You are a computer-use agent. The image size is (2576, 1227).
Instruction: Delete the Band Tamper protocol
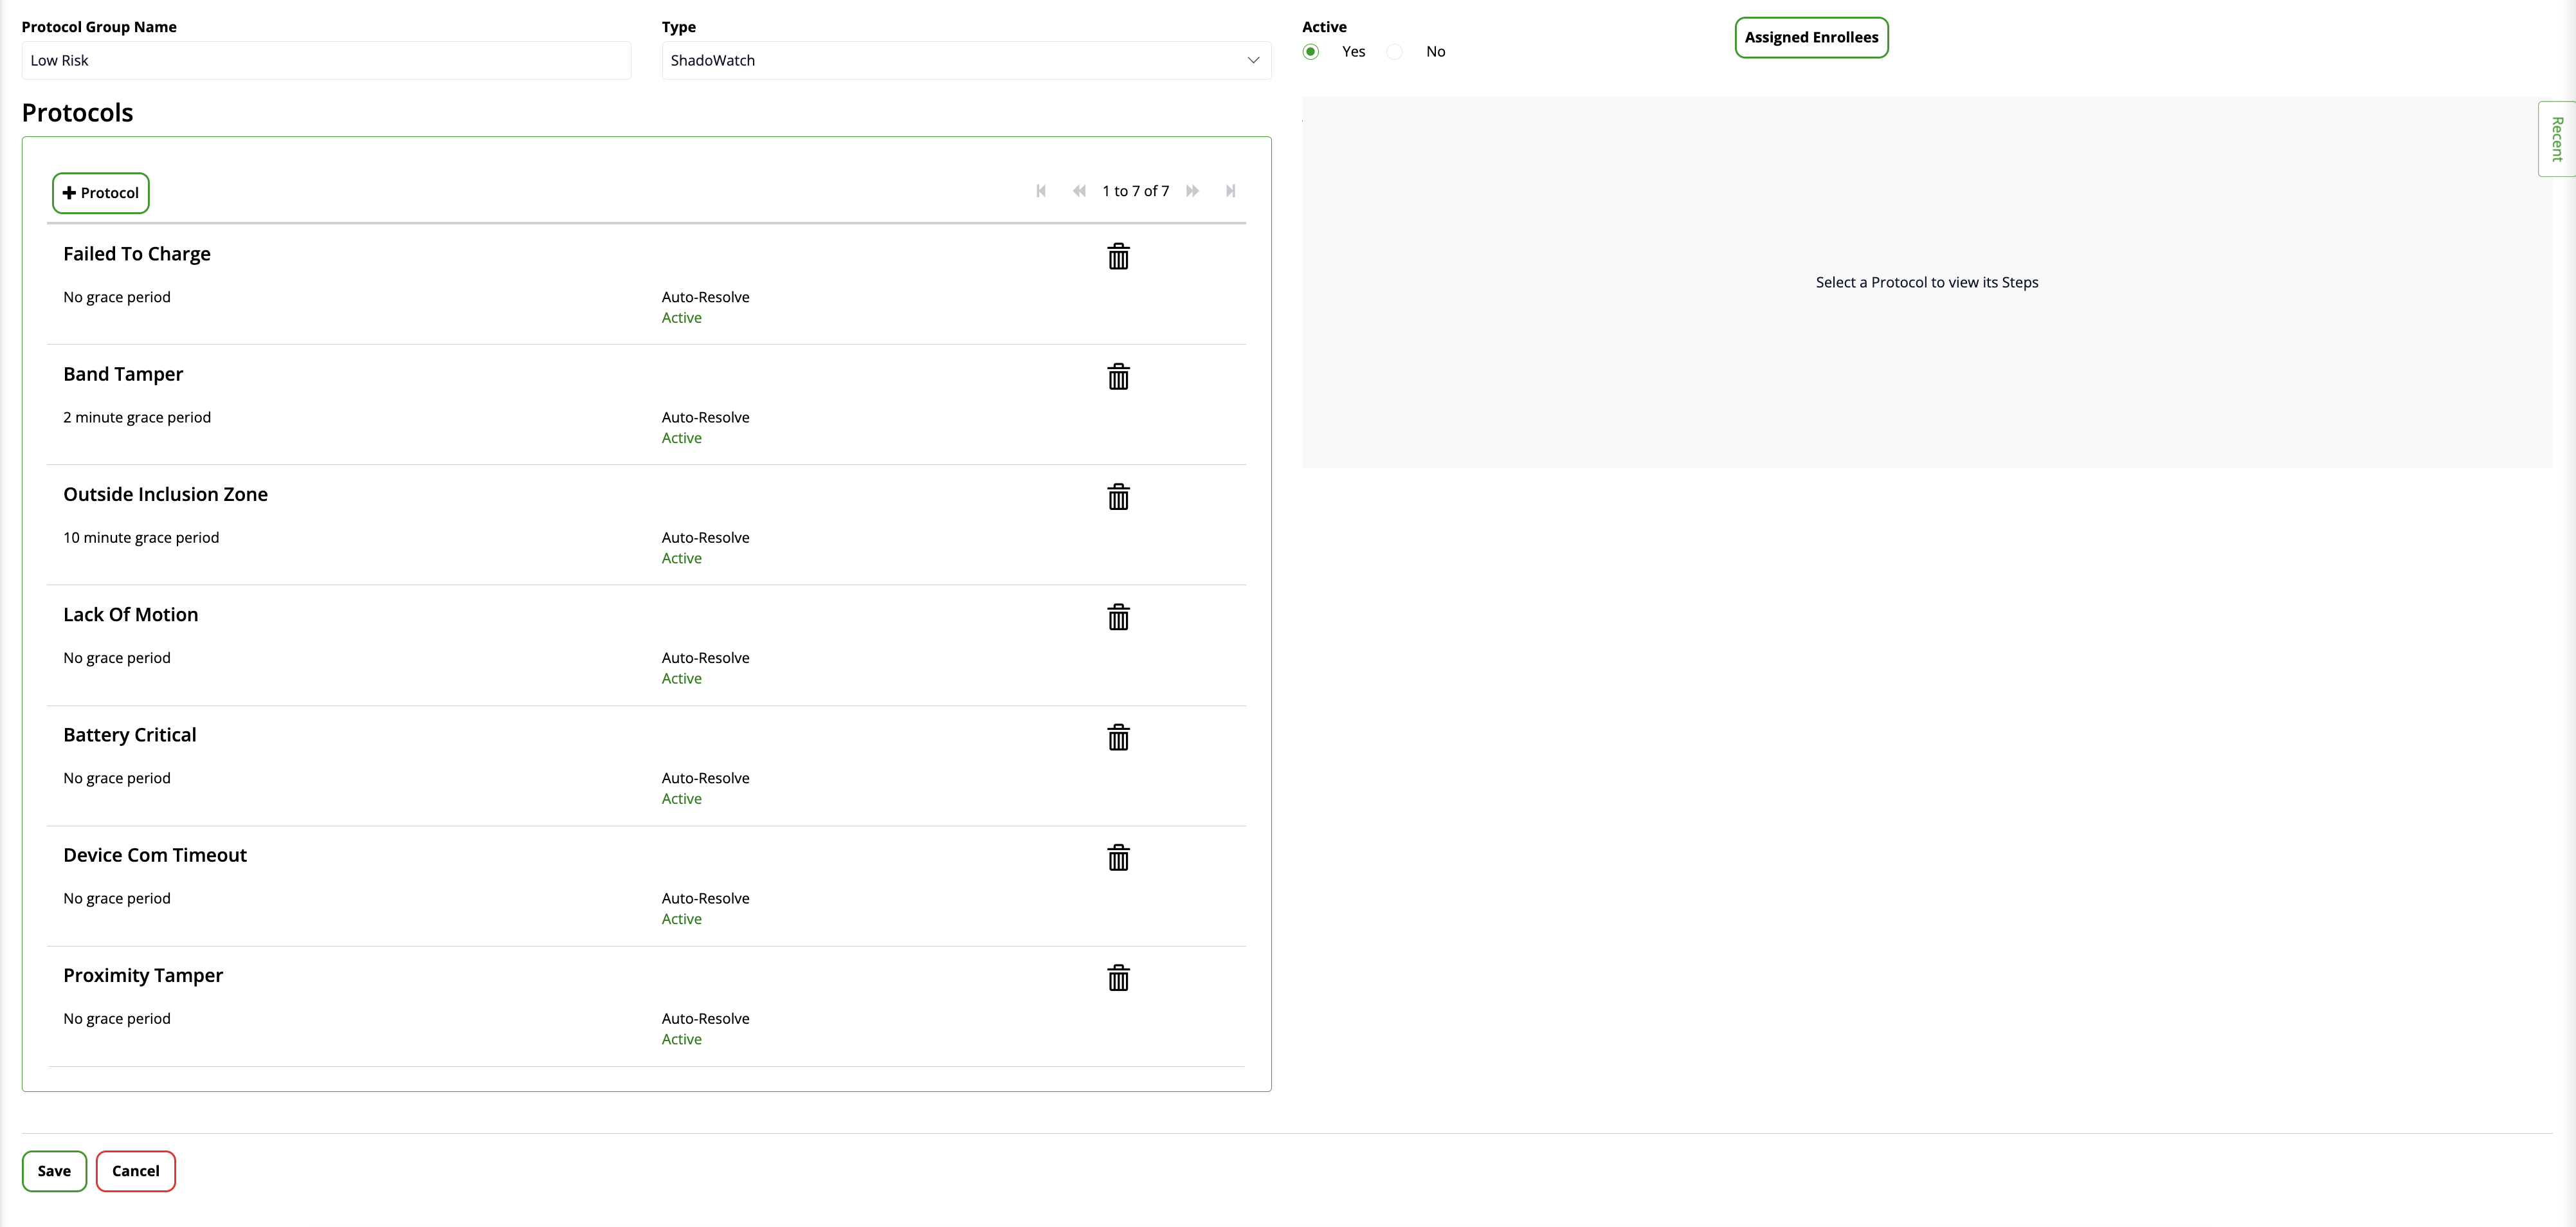pyautogui.click(x=1118, y=377)
